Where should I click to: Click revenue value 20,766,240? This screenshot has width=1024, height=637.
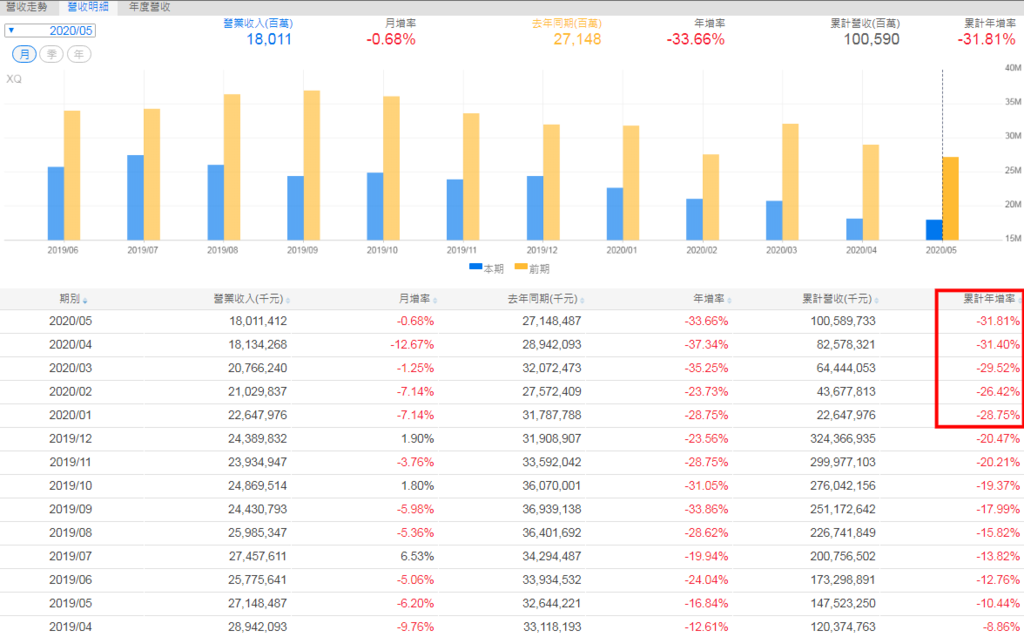258,368
